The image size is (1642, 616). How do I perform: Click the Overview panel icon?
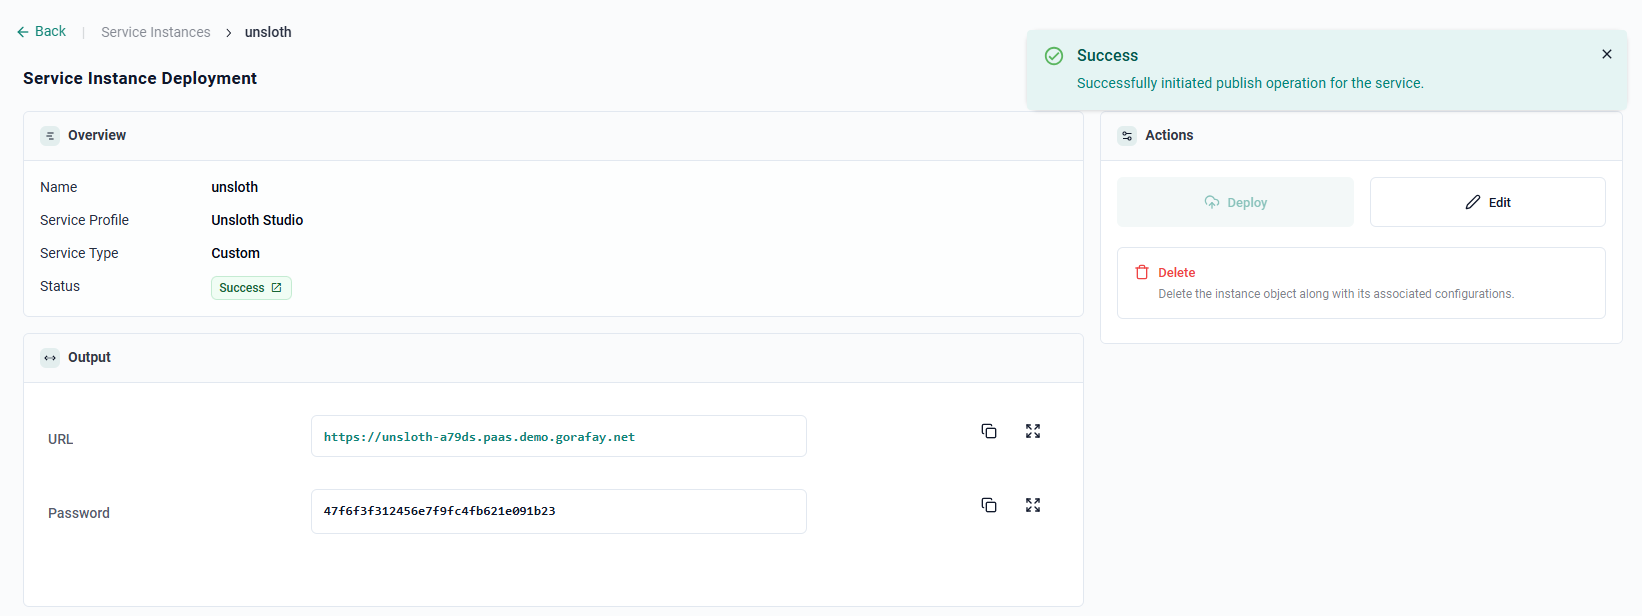(50, 136)
